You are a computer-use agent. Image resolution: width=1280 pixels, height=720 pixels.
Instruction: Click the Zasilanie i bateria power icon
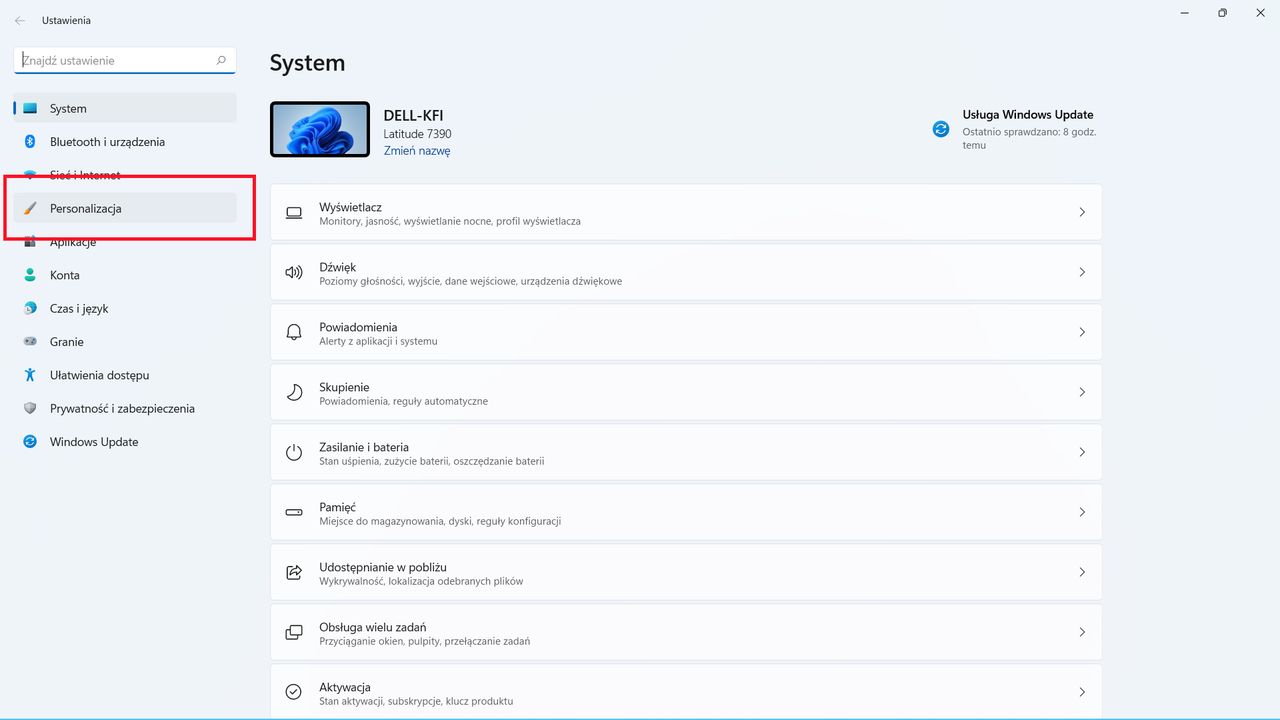tap(293, 452)
